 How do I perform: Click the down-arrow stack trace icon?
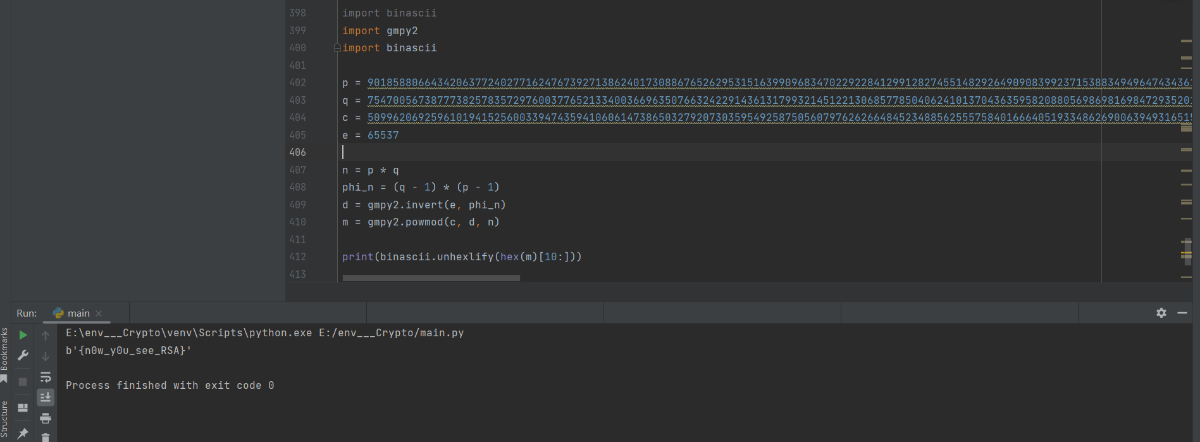[x=45, y=356]
